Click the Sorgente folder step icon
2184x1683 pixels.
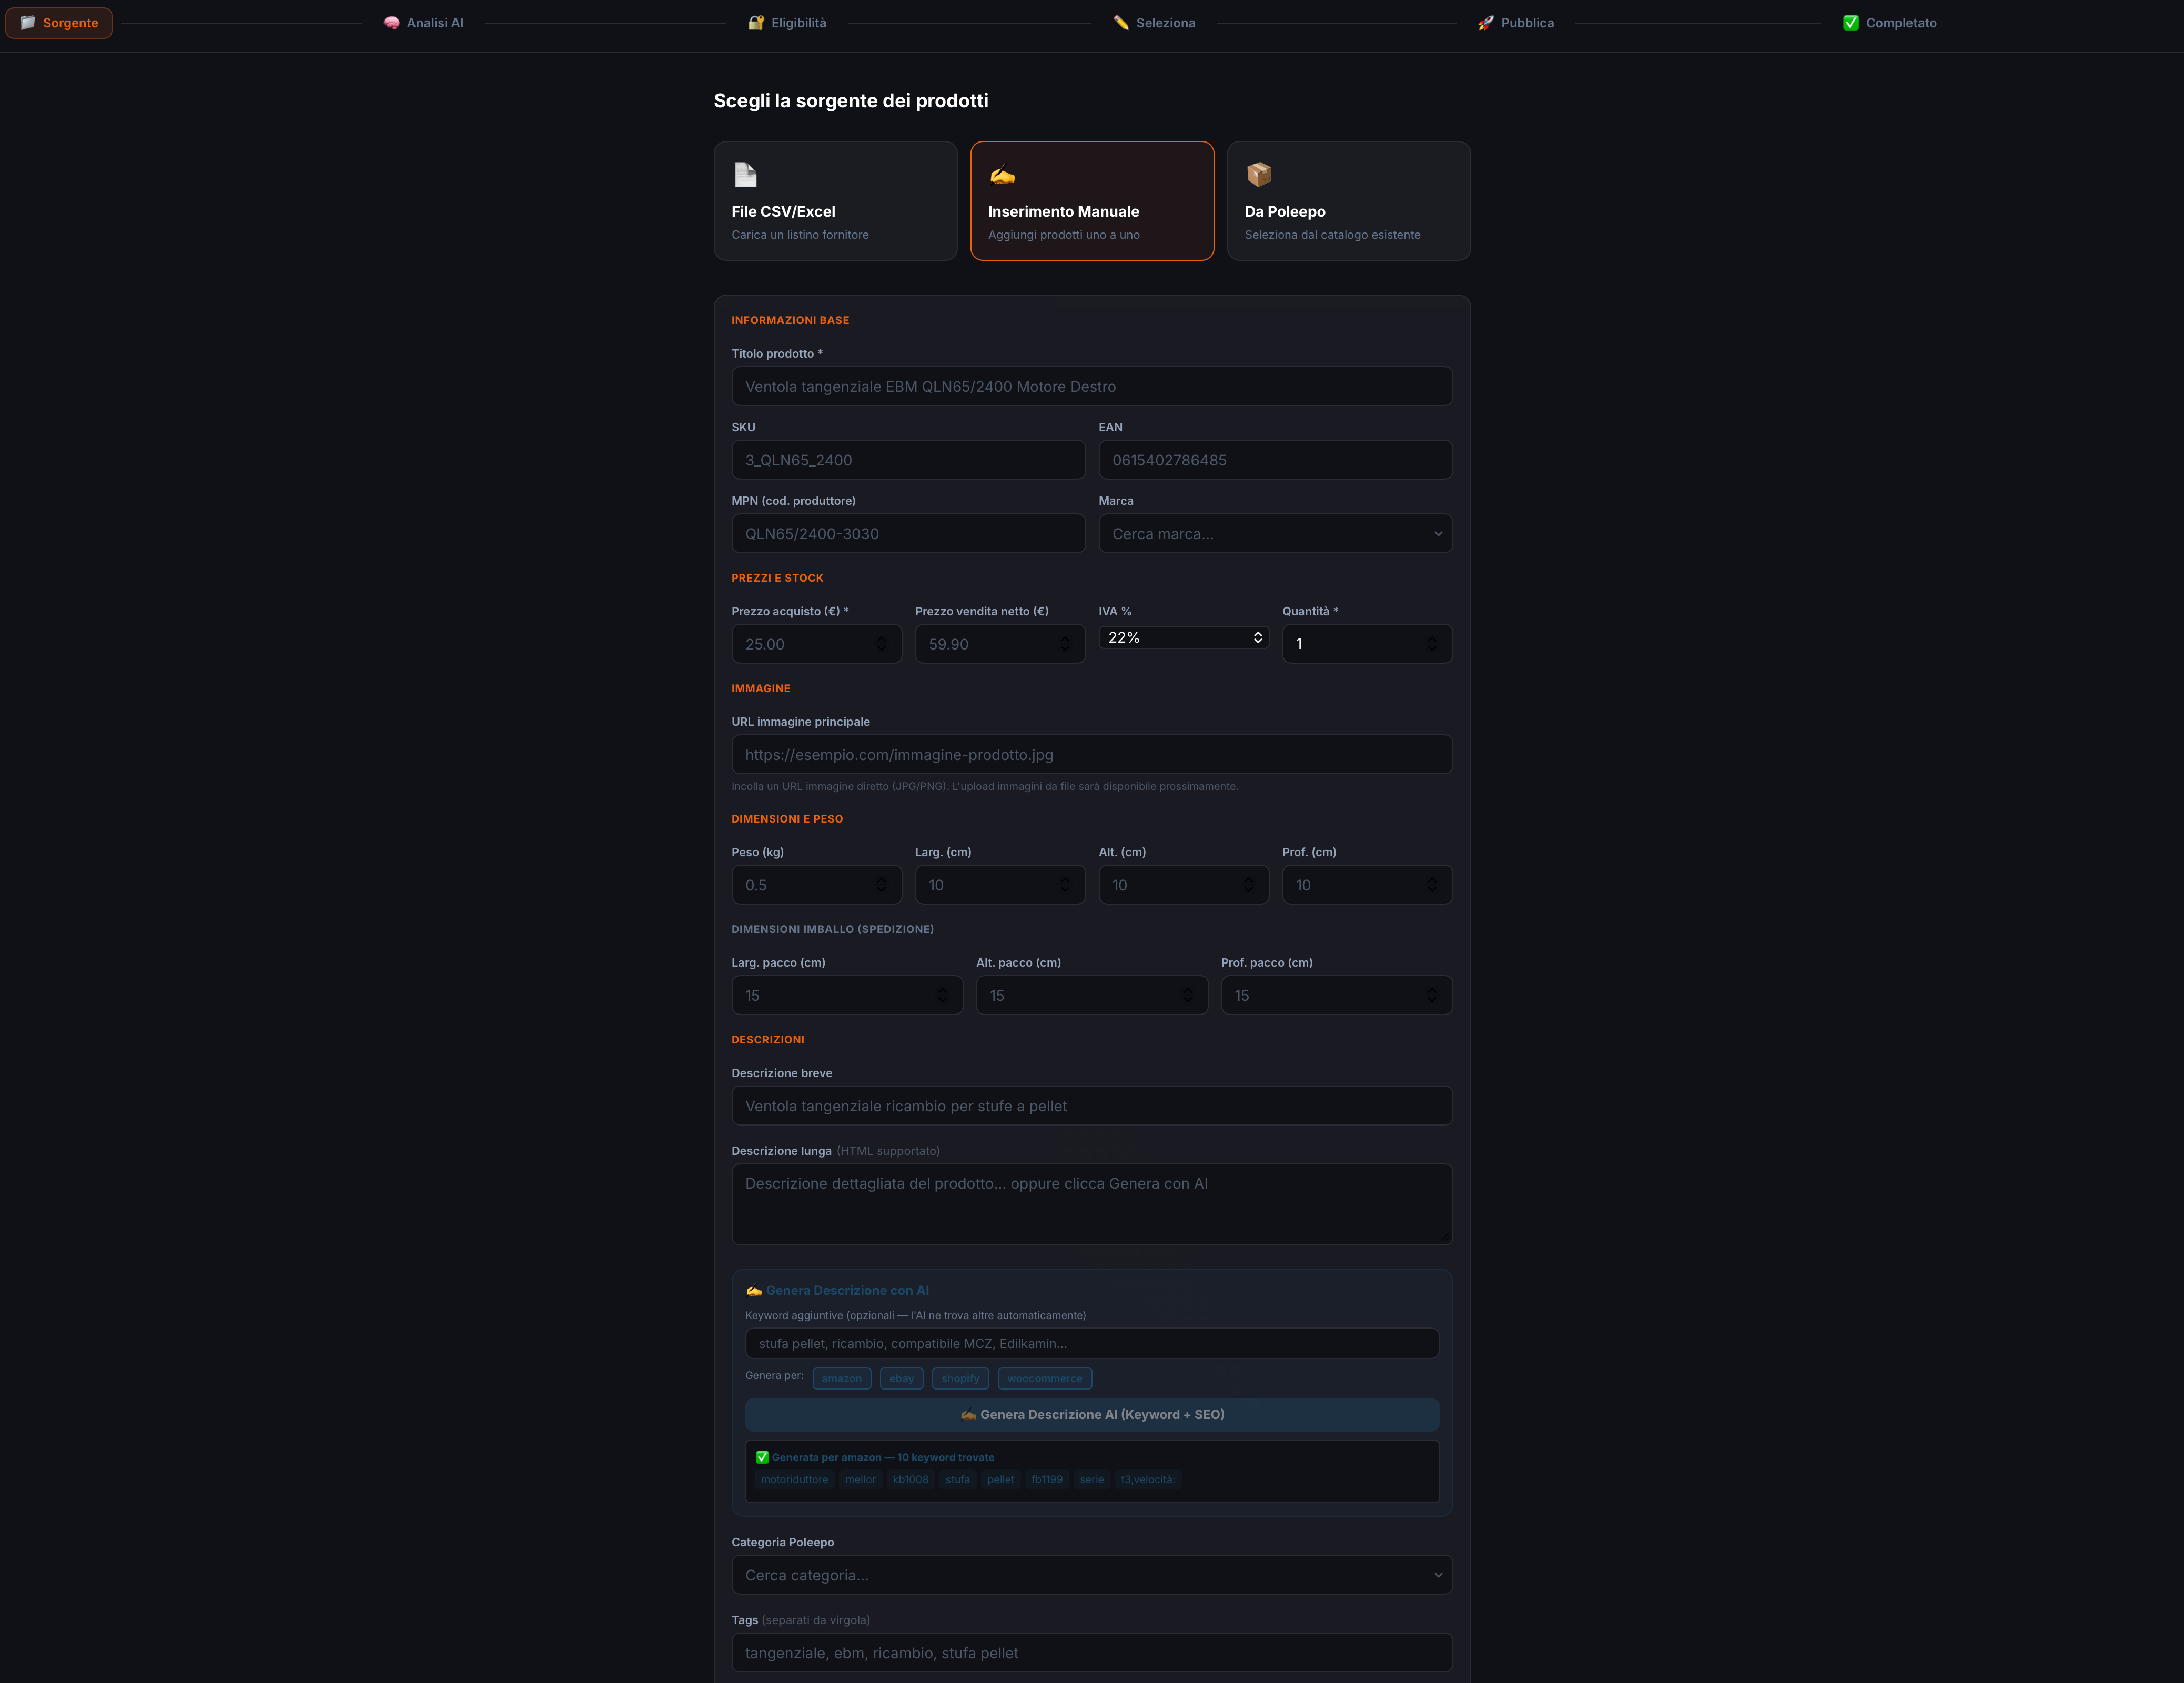(28, 23)
